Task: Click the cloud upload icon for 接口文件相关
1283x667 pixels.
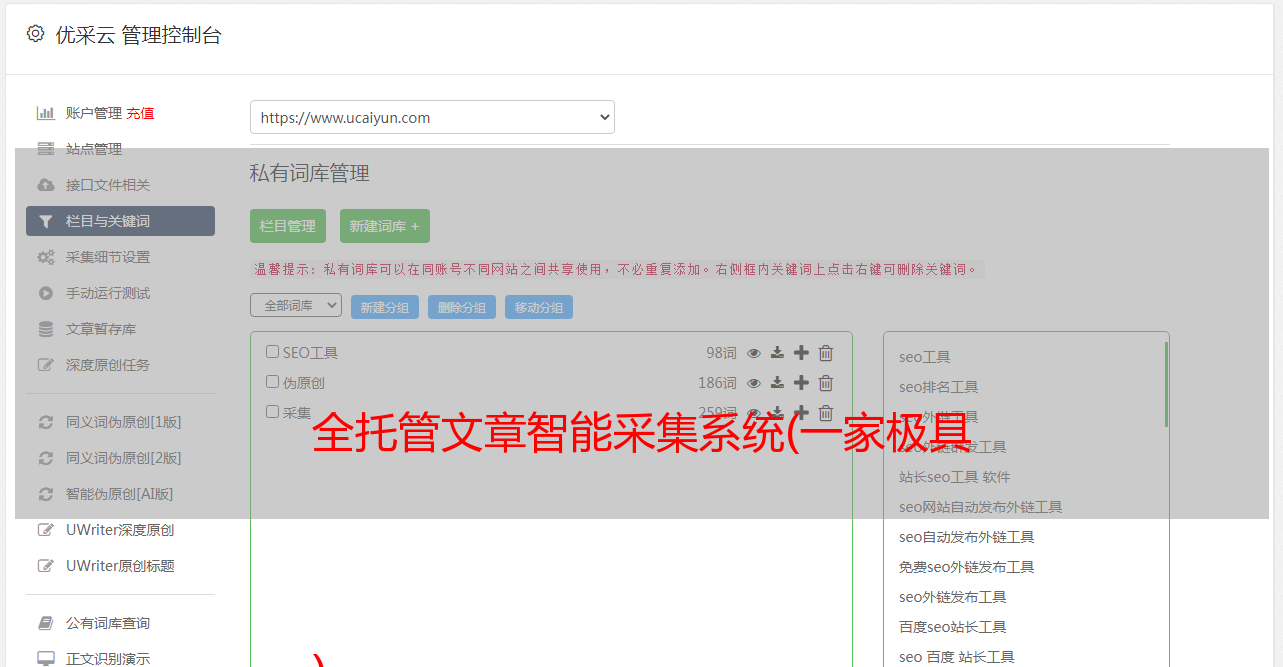Action: (45, 185)
